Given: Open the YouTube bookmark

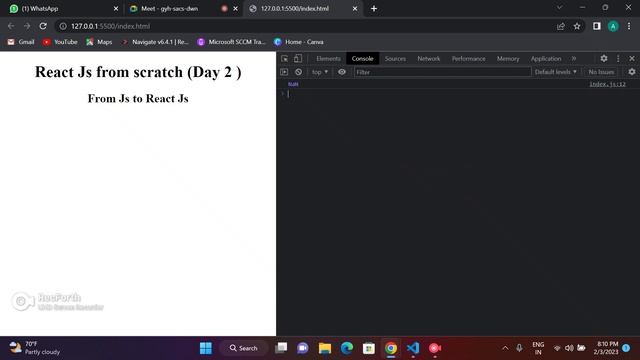Looking at the screenshot, I should coord(60,42).
